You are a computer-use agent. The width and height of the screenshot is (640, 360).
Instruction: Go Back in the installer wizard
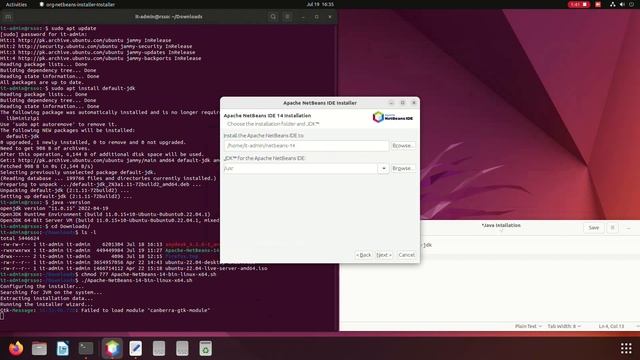tap(364, 255)
